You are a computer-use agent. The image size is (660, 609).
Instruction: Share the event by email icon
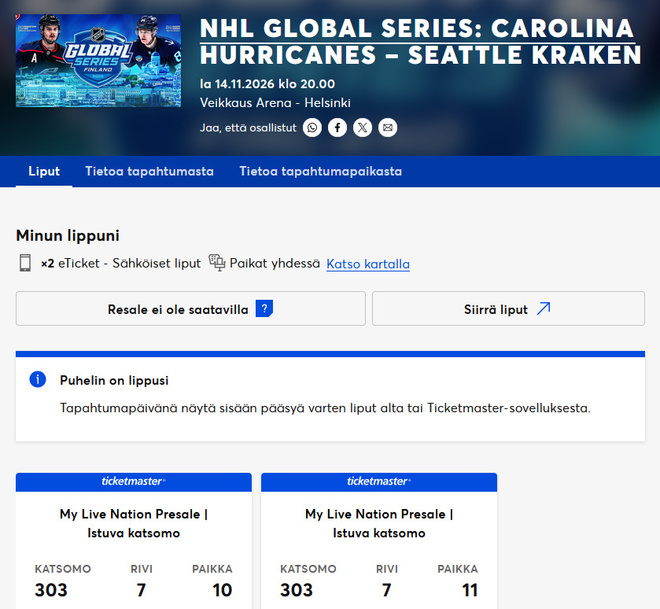tap(388, 128)
